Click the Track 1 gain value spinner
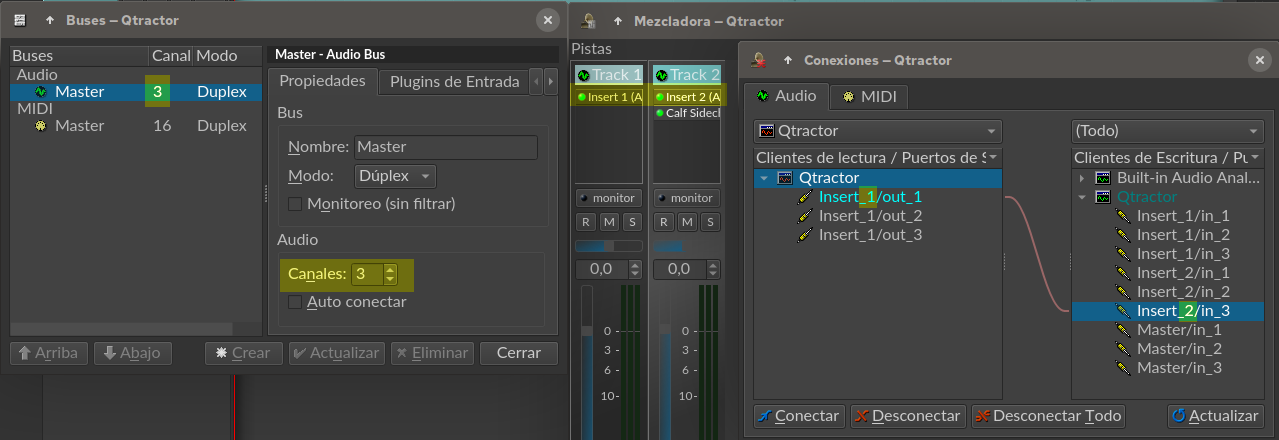This screenshot has width=1279, height=440. pos(608,269)
